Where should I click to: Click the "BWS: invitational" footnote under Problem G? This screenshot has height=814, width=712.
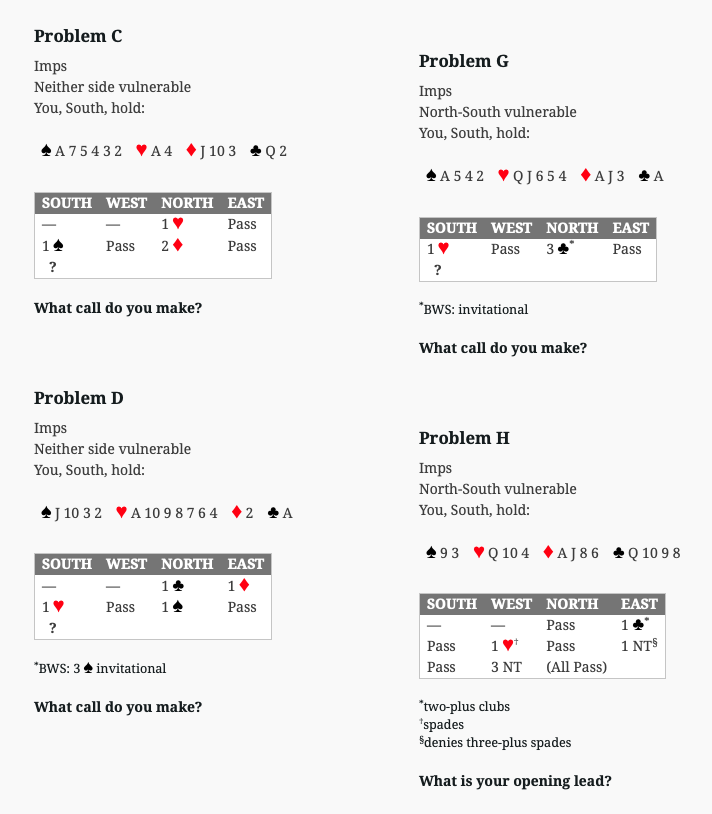coord(474,309)
